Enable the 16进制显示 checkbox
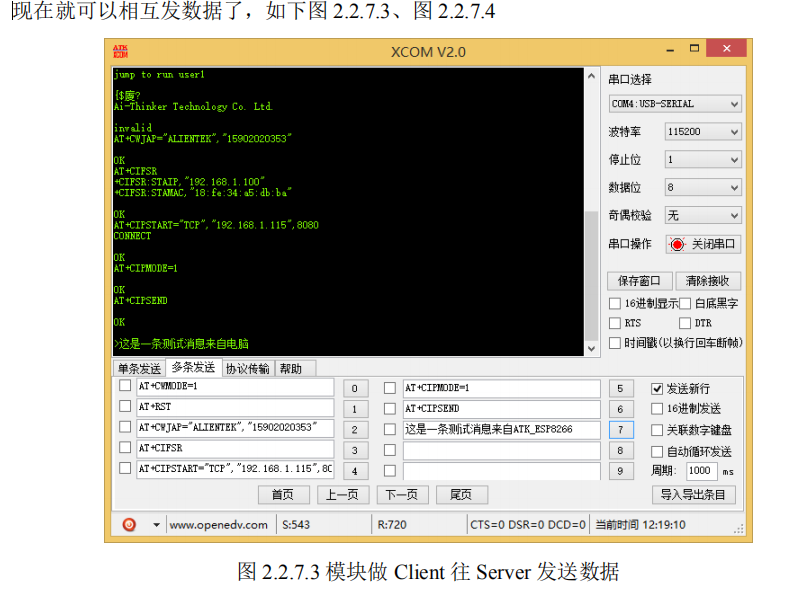Screen dimensions: 806x601 [615, 303]
